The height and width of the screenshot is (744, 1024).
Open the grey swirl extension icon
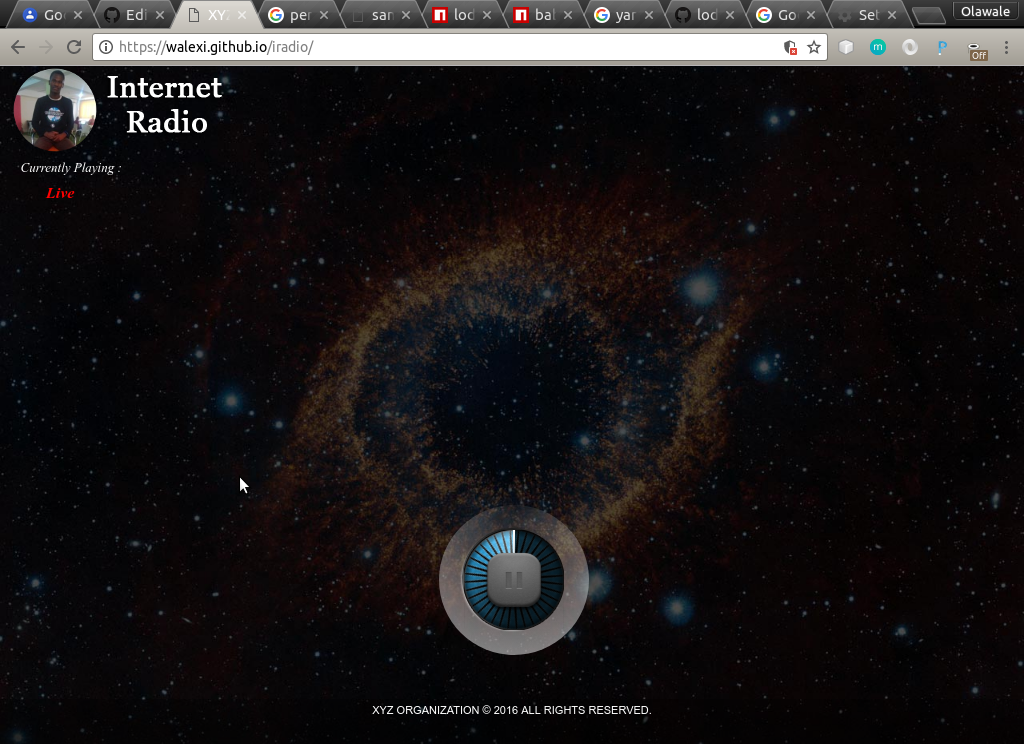coord(910,47)
